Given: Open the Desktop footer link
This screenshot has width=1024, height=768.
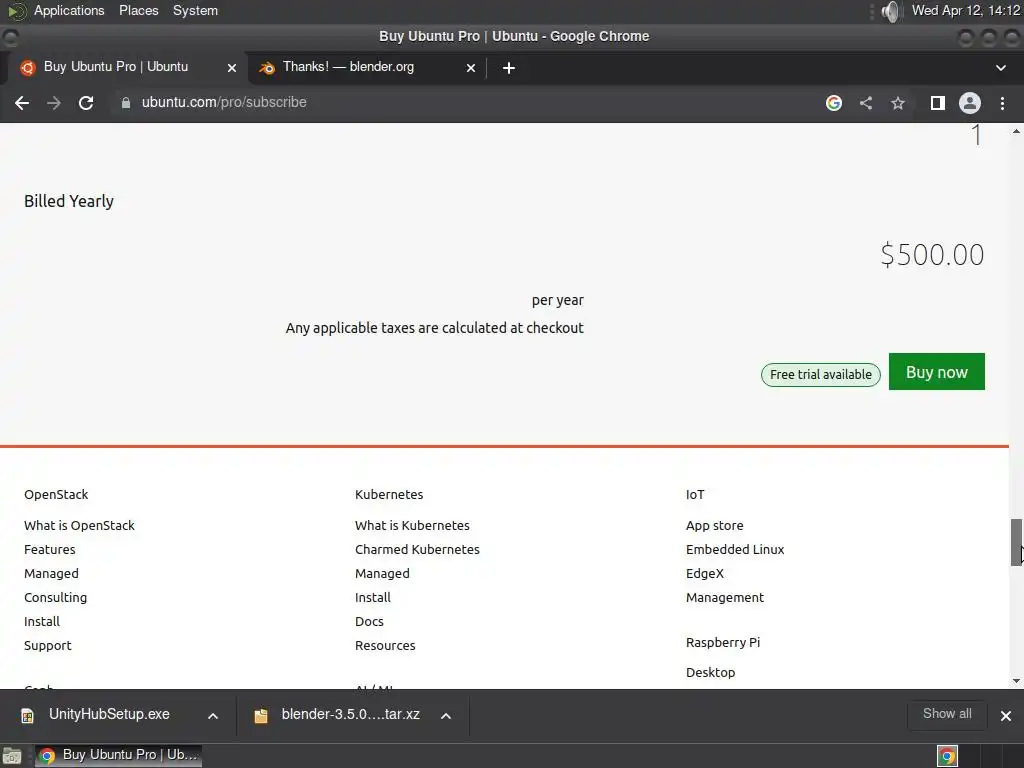Looking at the screenshot, I should coord(711,672).
